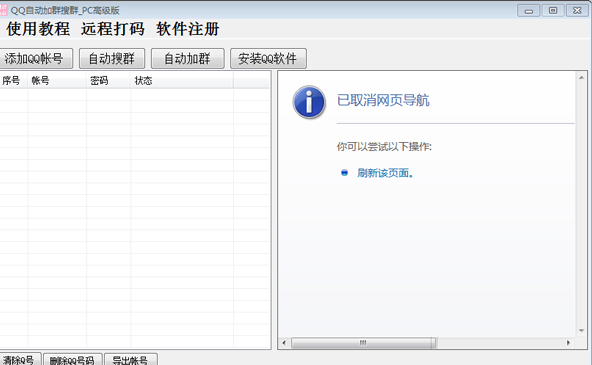Click the 导出帐号 button
Screen dimensions: 592x365
(131, 360)
